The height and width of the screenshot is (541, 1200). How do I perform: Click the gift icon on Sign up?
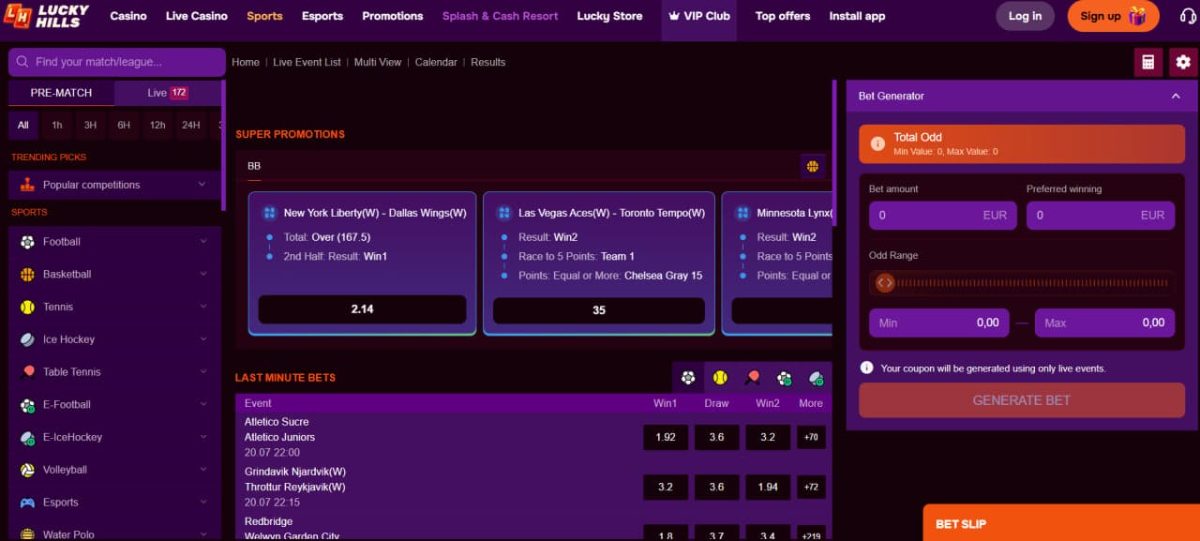[1138, 16]
